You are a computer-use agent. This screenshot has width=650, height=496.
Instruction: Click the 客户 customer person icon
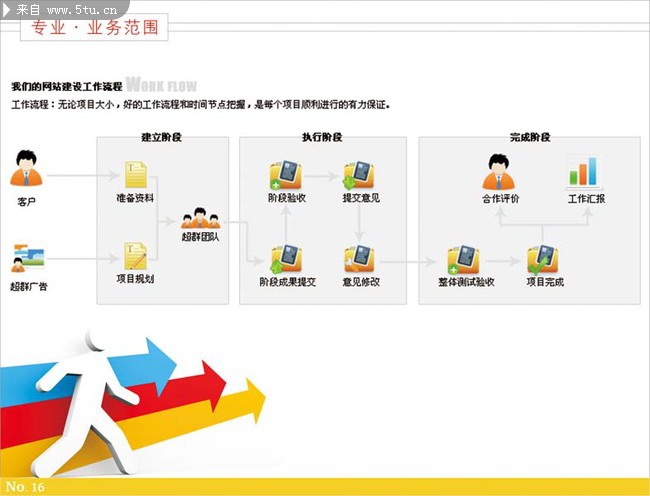pyautogui.click(x=27, y=172)
